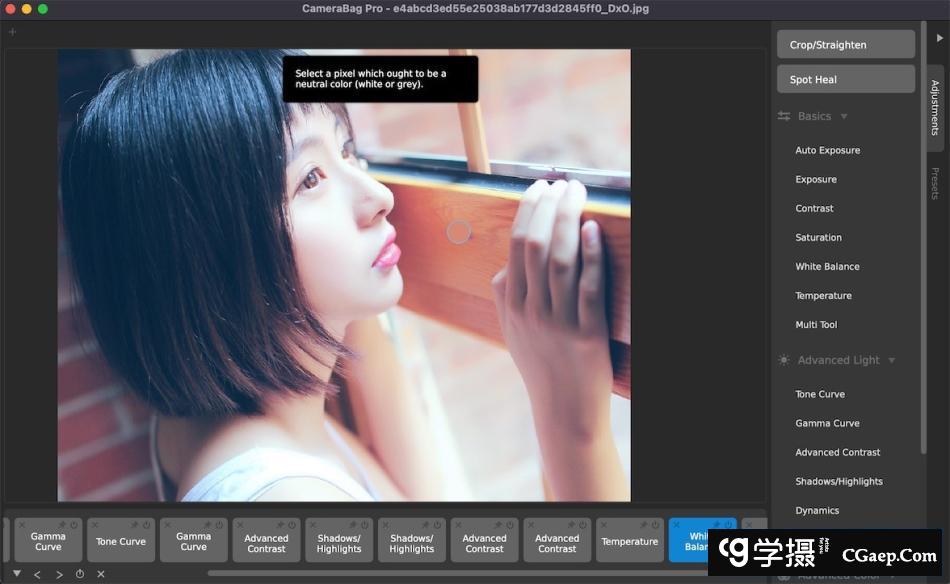
Task: Select the Adjustments side tab
Action: click(935, 108)
